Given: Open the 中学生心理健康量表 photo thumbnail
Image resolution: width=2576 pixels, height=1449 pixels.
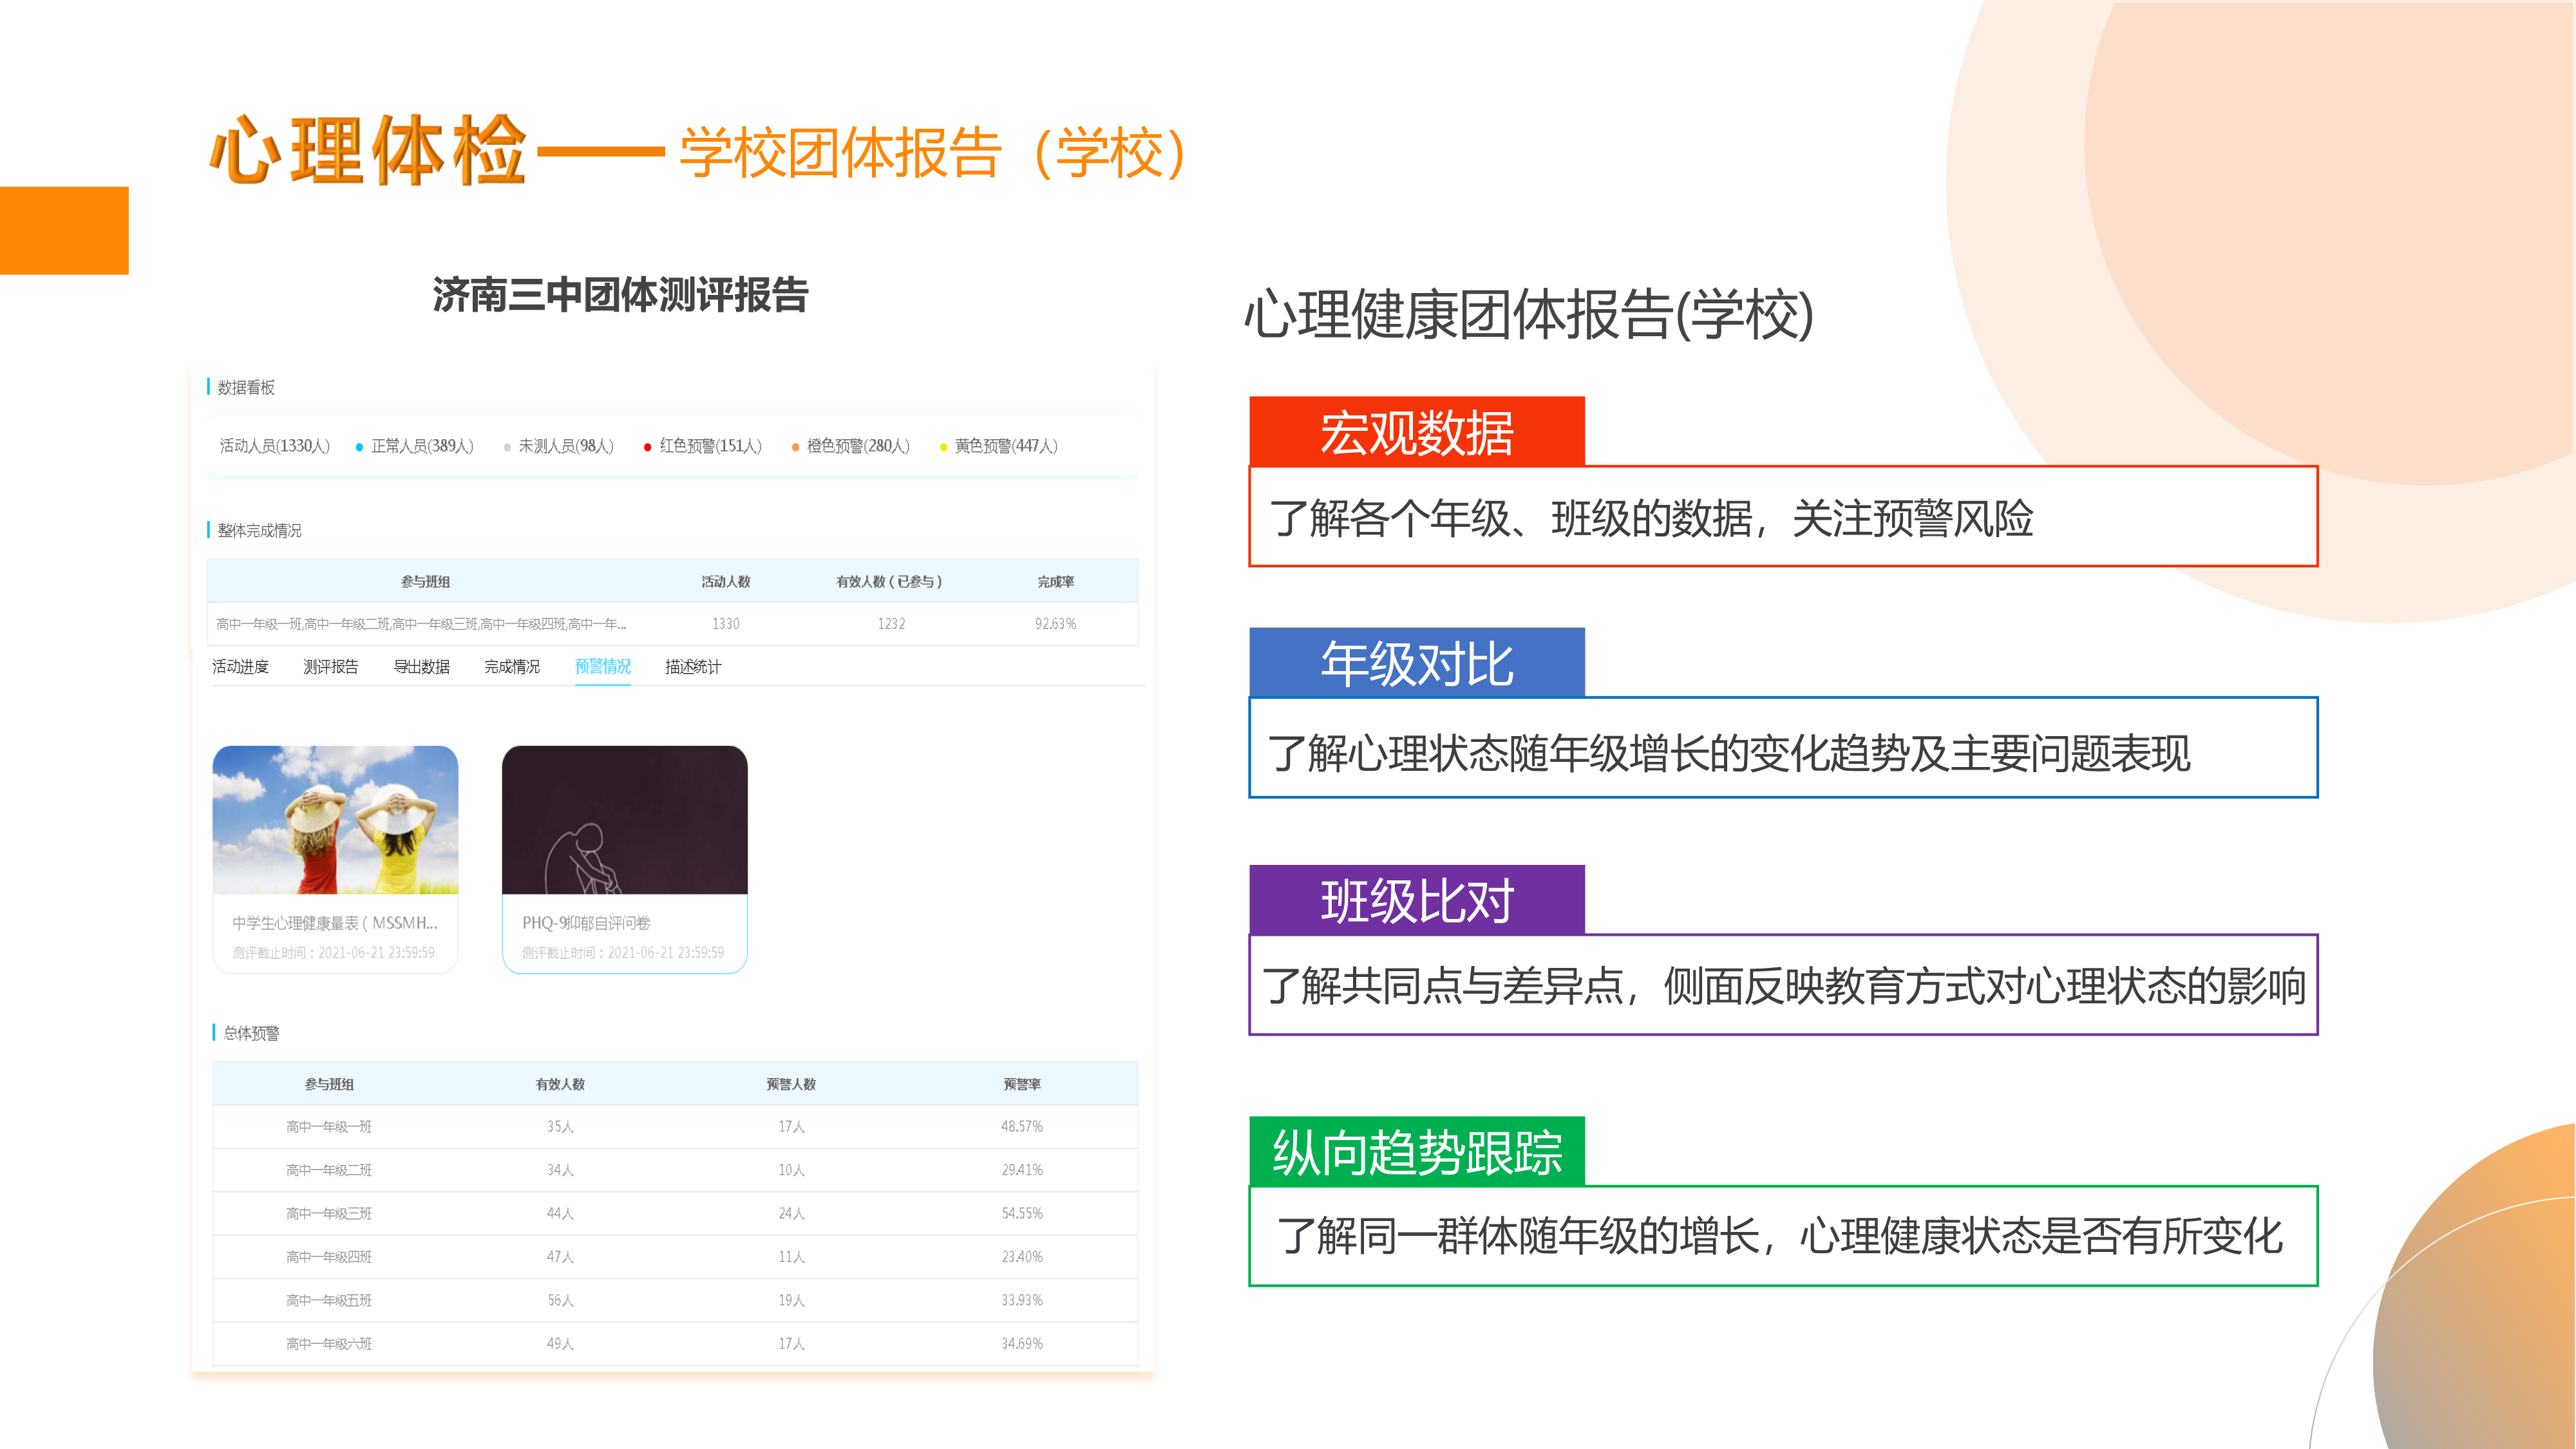Looking at the screenshot, I should [335, 820].
